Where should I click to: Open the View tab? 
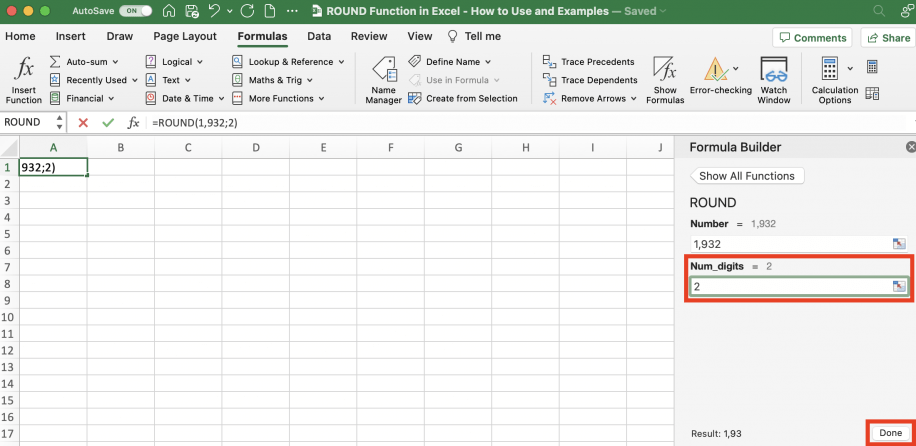coord(419,36)
